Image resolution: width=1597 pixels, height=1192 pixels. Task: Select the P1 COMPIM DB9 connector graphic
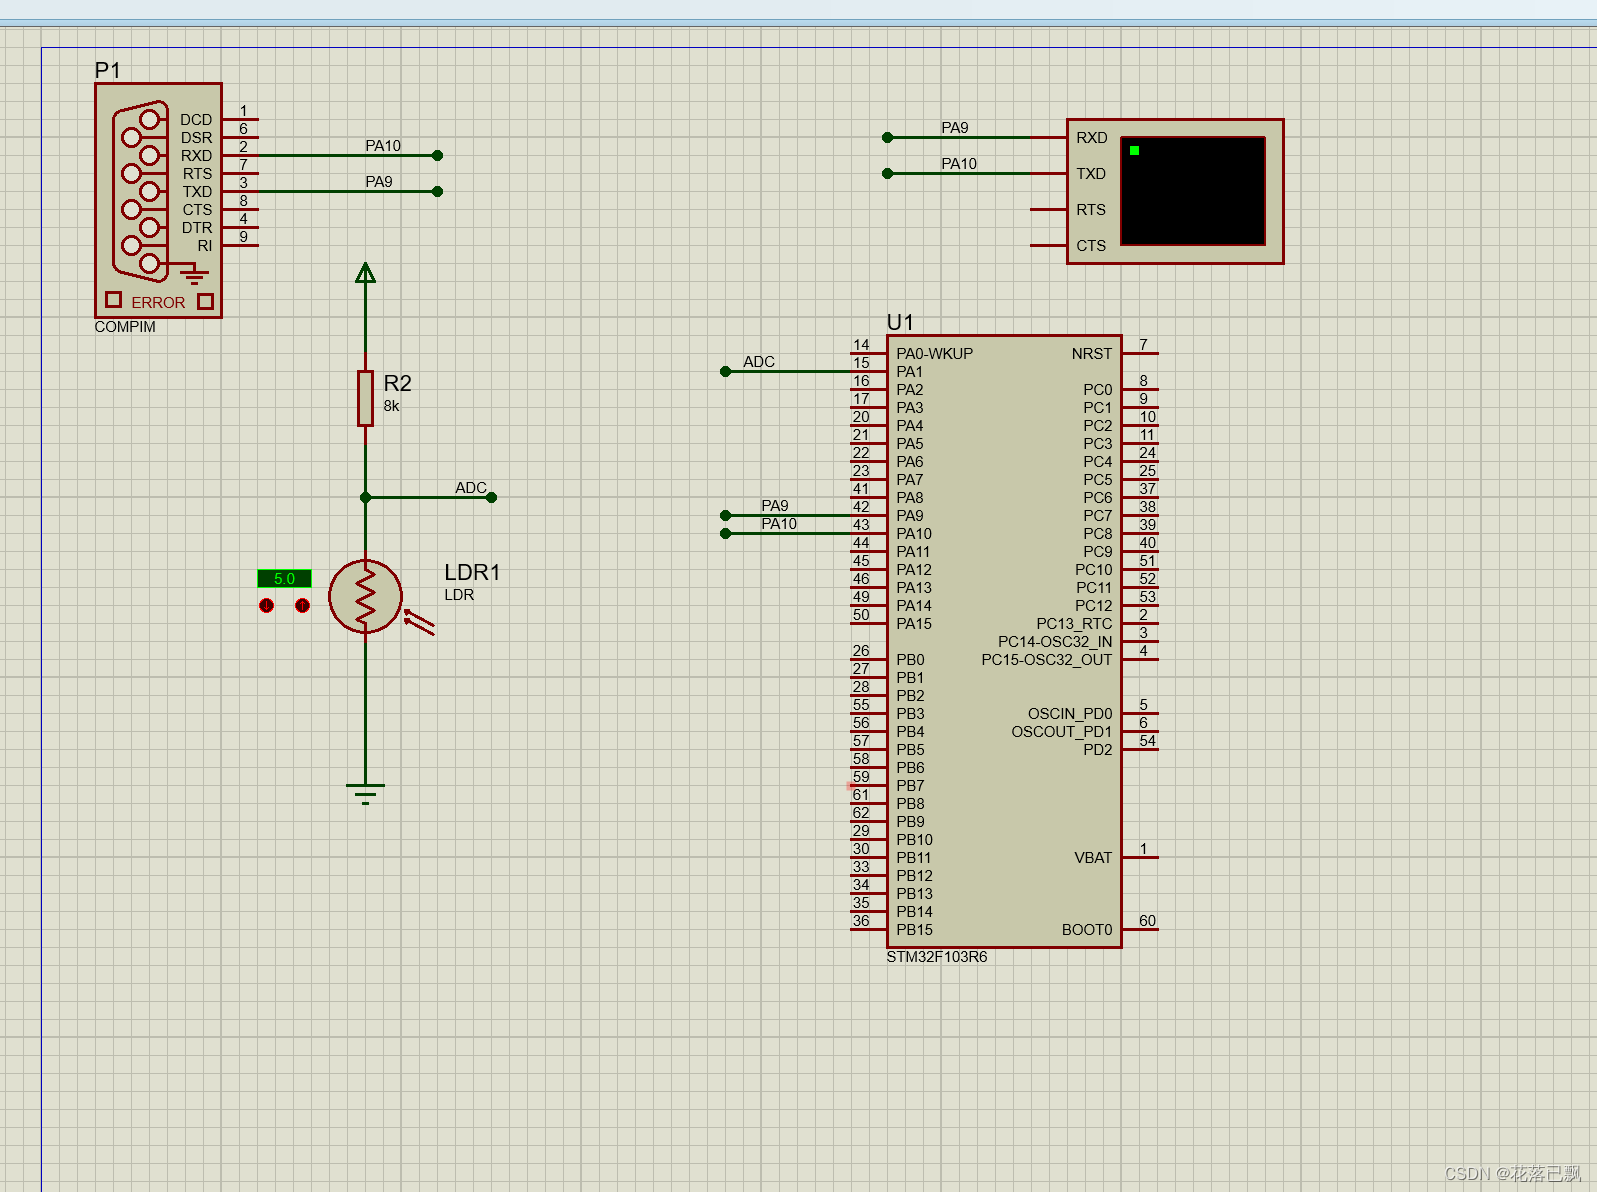pyautogui.click(x=141, y=191)
